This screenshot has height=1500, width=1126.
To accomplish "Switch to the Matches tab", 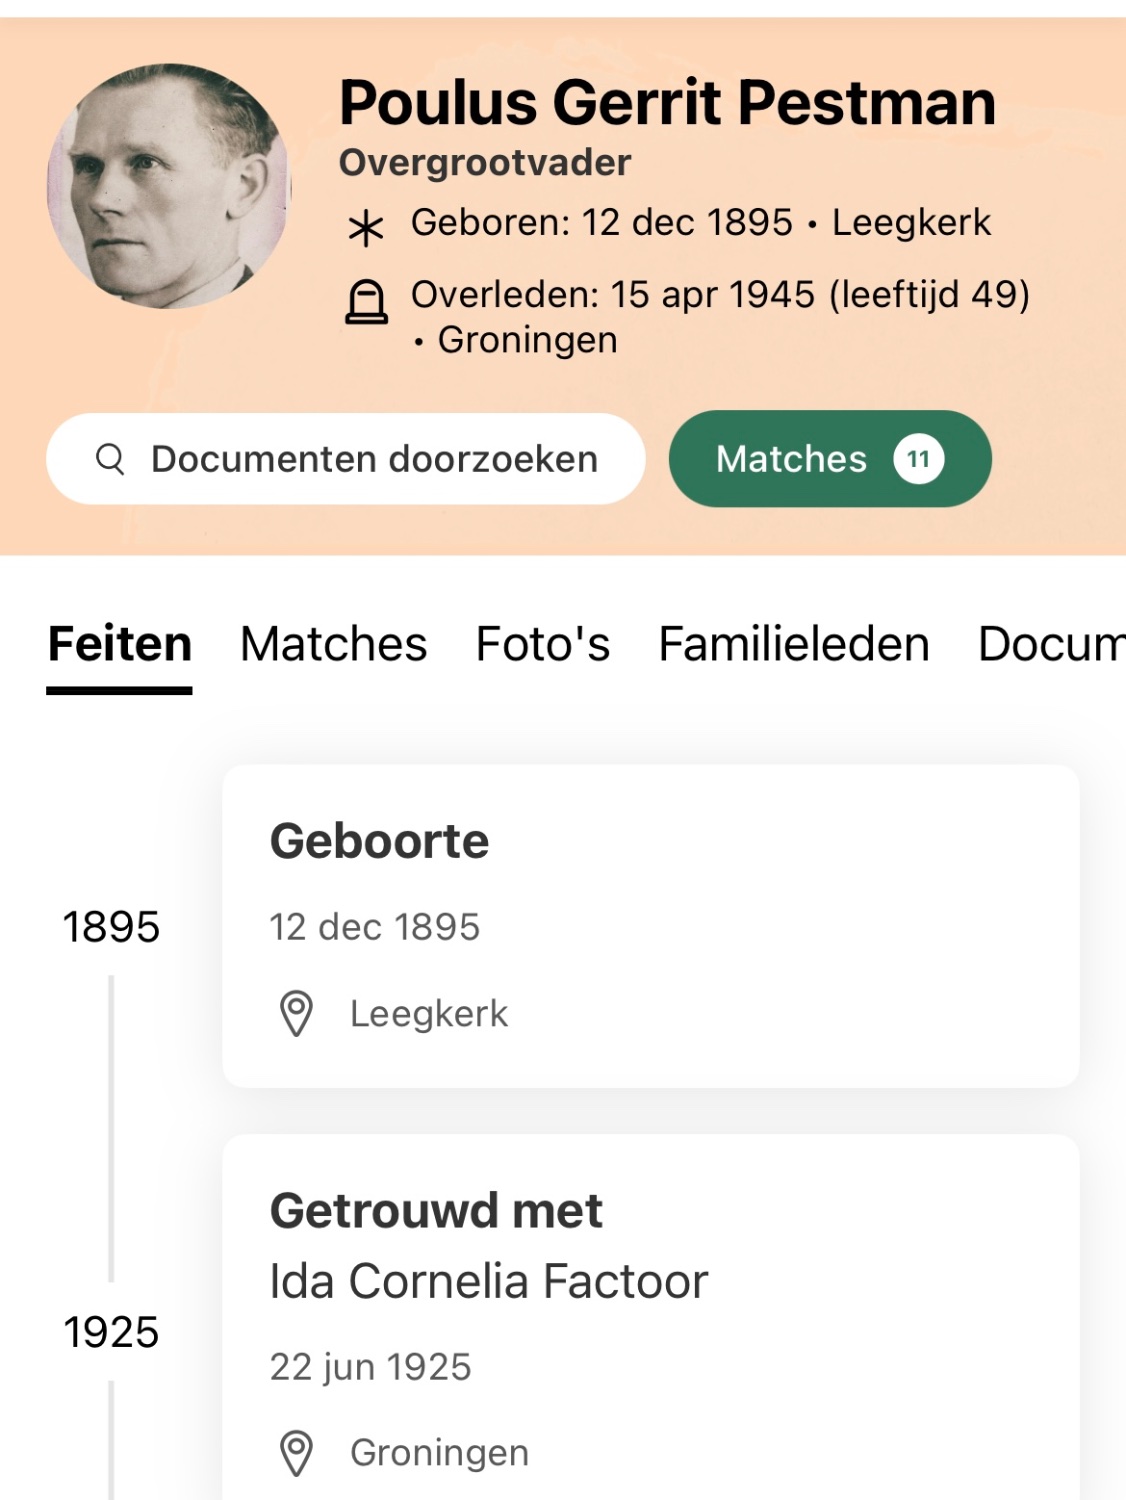I will [333, 644].
